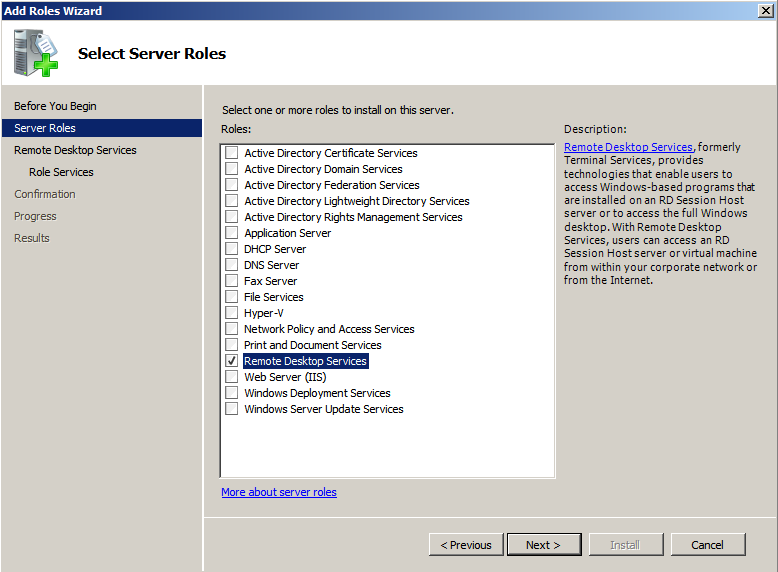Select Application Server role label
Viewport: 778px width, 572px height.
287,233
